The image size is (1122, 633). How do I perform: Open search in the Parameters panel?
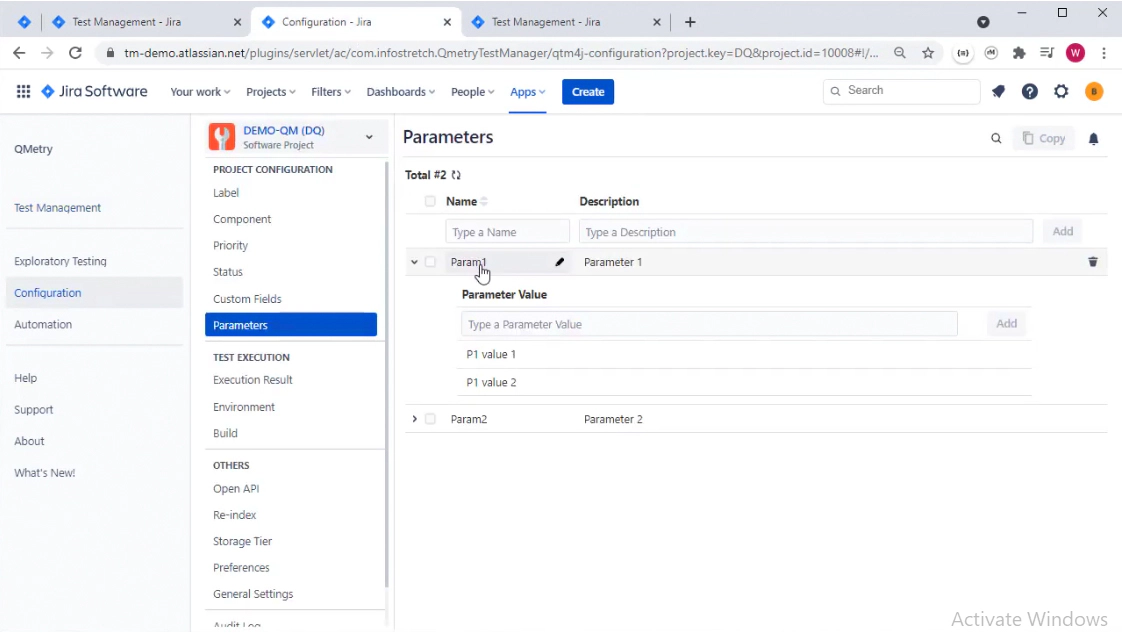click(x=995, y=138)
